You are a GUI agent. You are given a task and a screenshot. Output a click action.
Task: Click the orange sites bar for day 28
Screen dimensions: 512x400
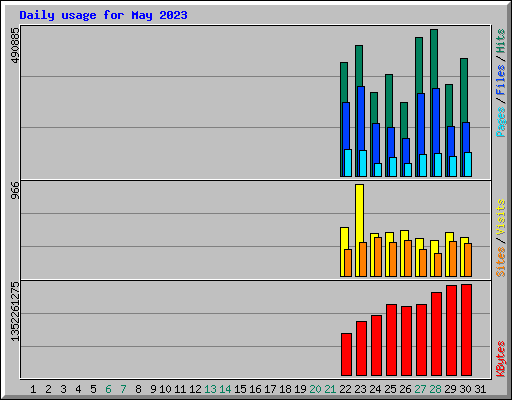[x=438, y=265]
